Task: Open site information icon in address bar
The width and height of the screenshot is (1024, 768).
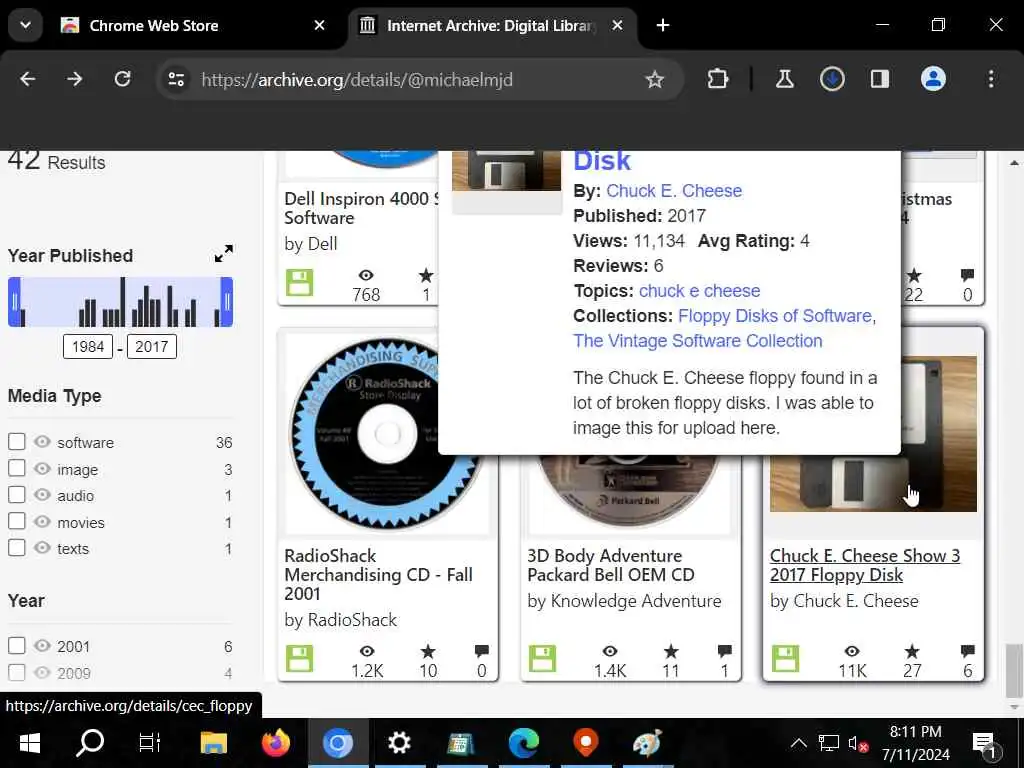Action: coord(176,80)
